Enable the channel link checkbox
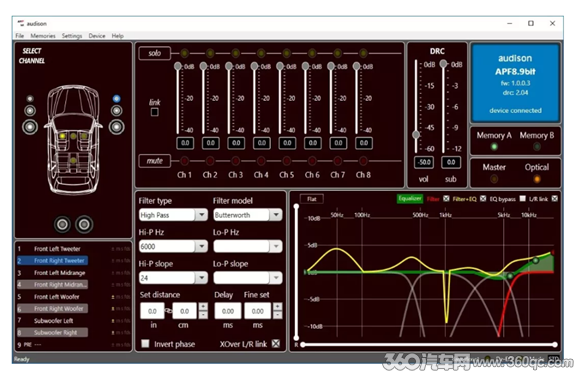 [x=155, y=112]
